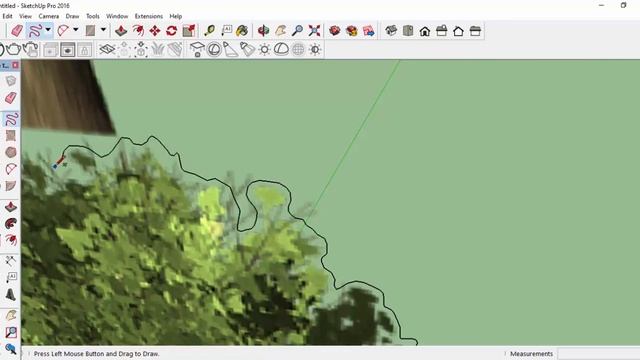The height and width of the screenshot is (360, 640).
Task: Open the Extensions menu
Action: pyautogui.click(x=149, y=16)
